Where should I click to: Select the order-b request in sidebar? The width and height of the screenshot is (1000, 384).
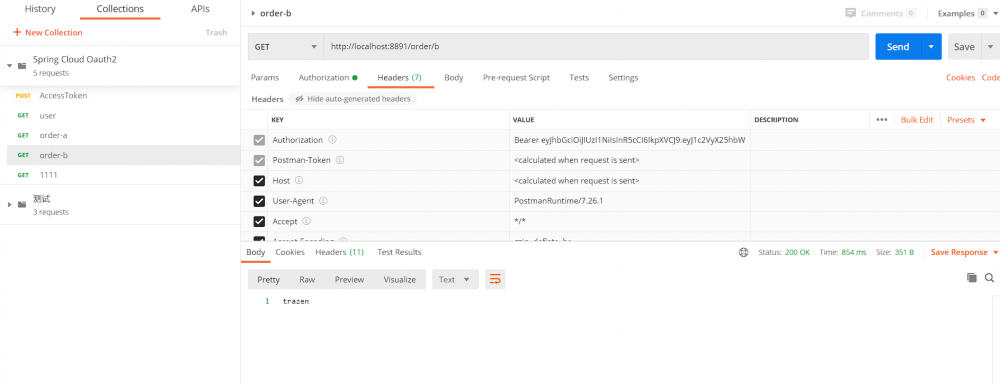[124, 155]
